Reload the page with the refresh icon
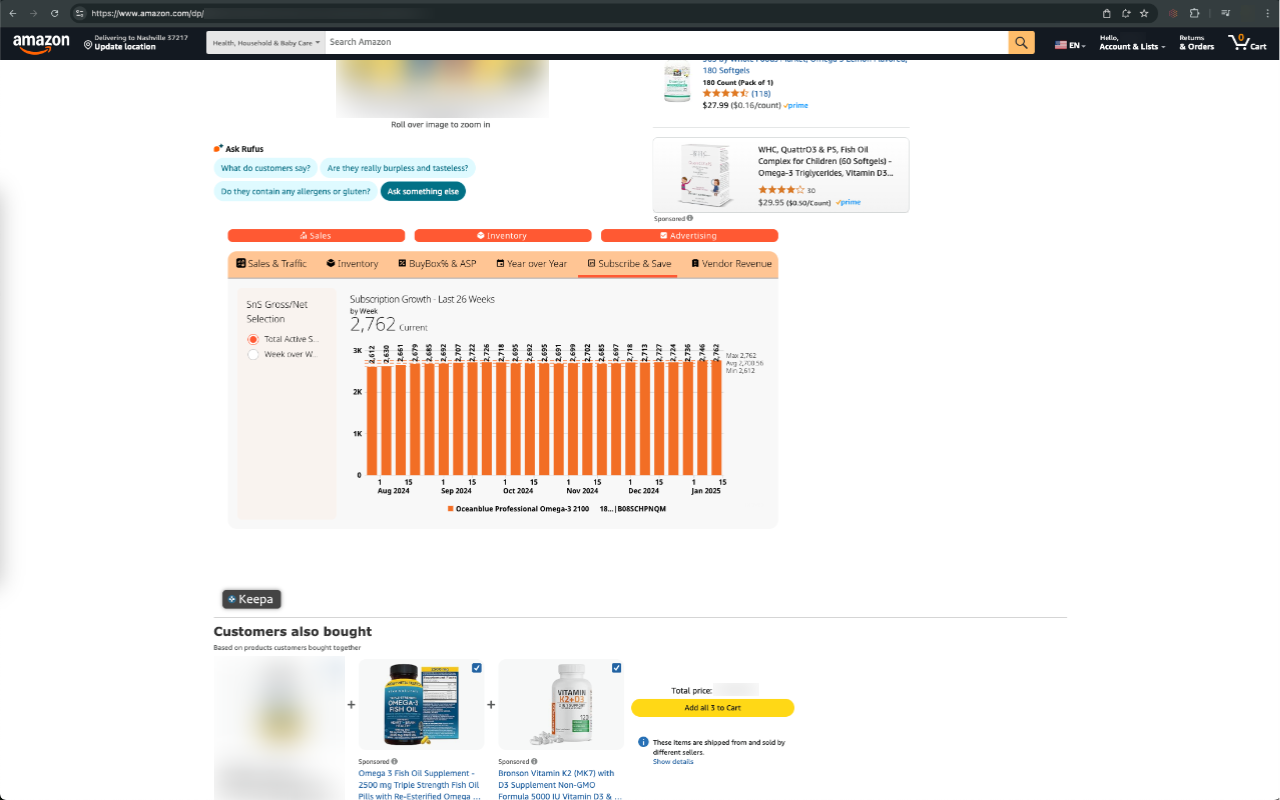This screenshot has height=800, width=1280. [54, 13]
